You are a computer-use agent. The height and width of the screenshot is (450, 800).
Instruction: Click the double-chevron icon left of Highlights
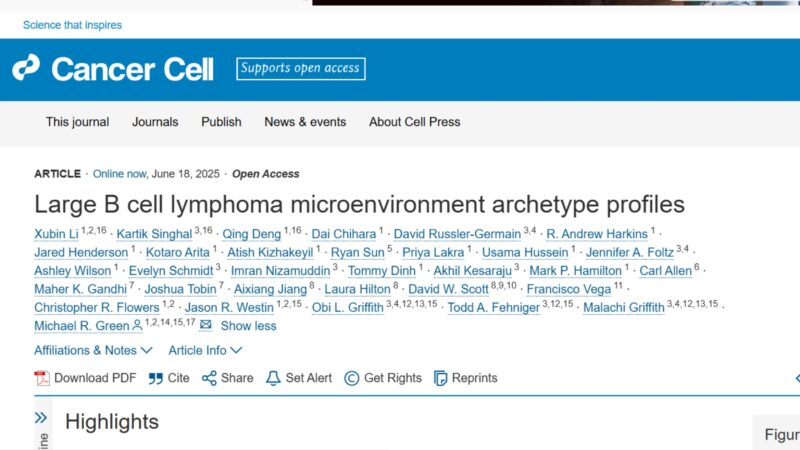pos(41,418)
